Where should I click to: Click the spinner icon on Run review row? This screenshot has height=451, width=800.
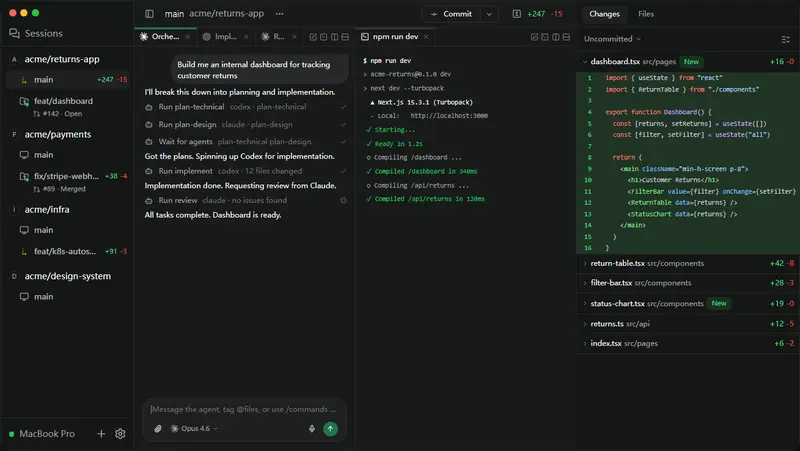(x=343, y=201)
